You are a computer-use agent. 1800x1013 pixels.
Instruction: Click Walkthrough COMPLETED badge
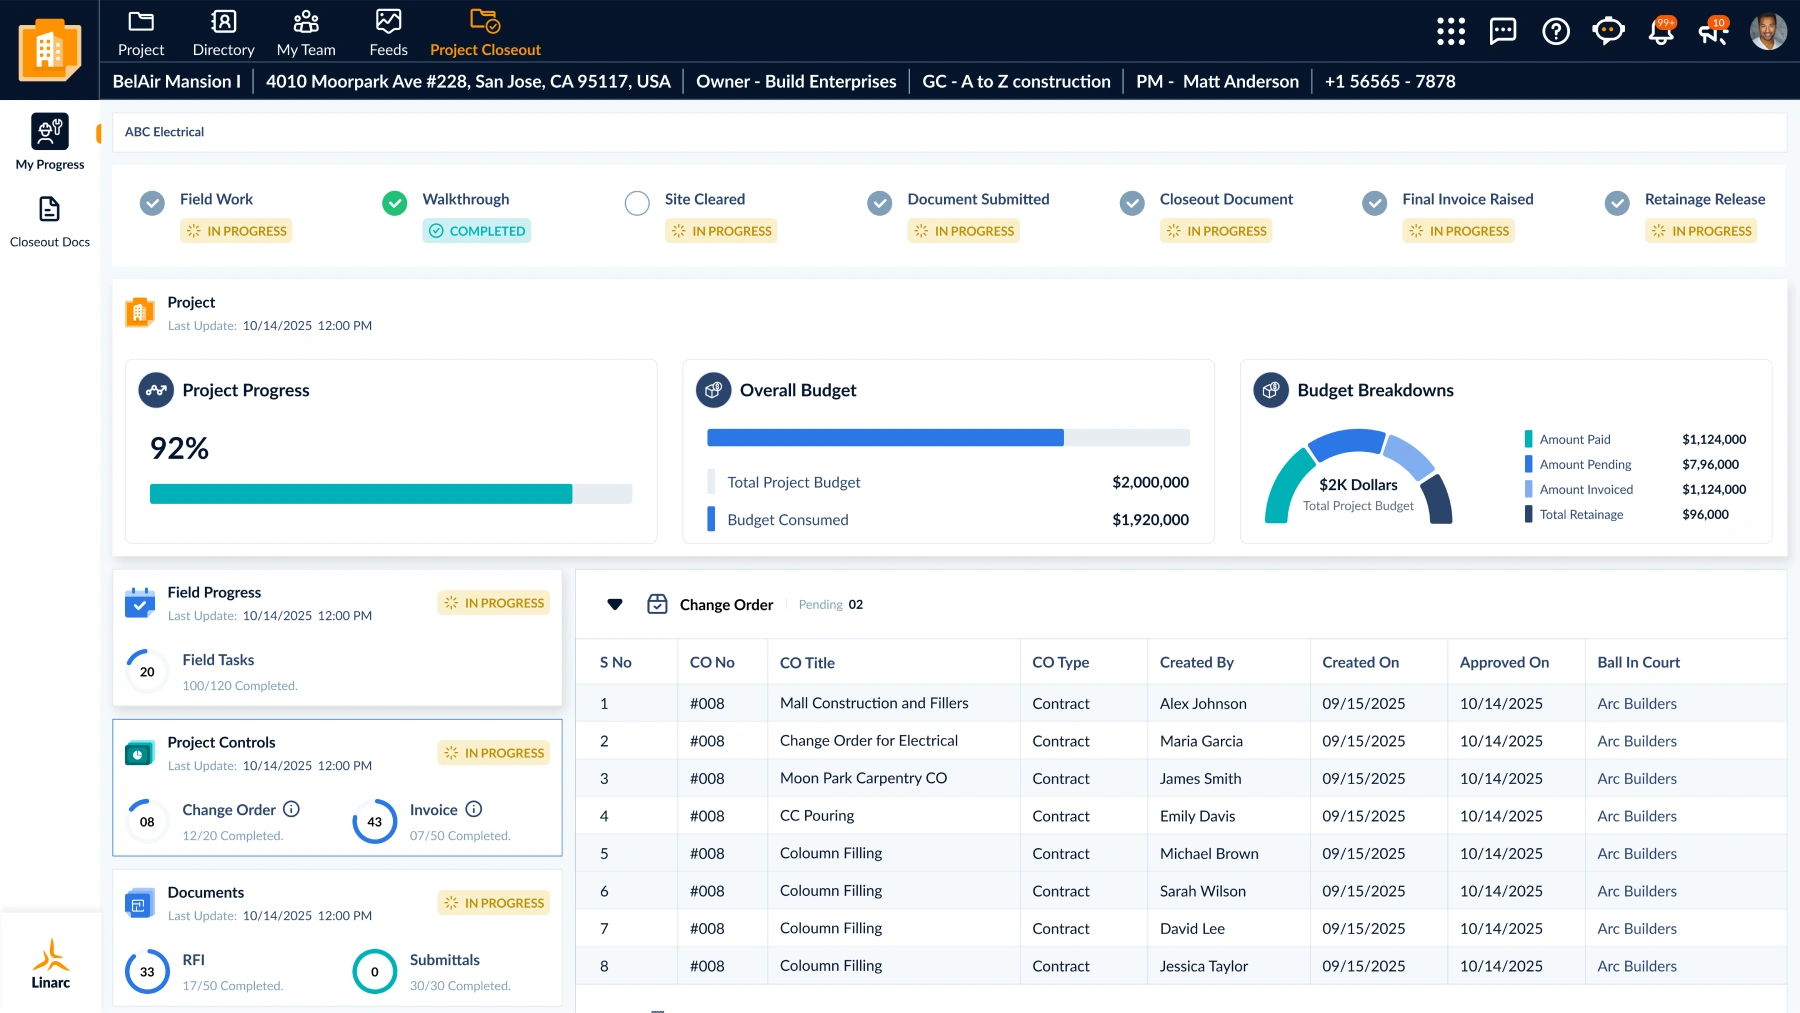tap(477, 231)
